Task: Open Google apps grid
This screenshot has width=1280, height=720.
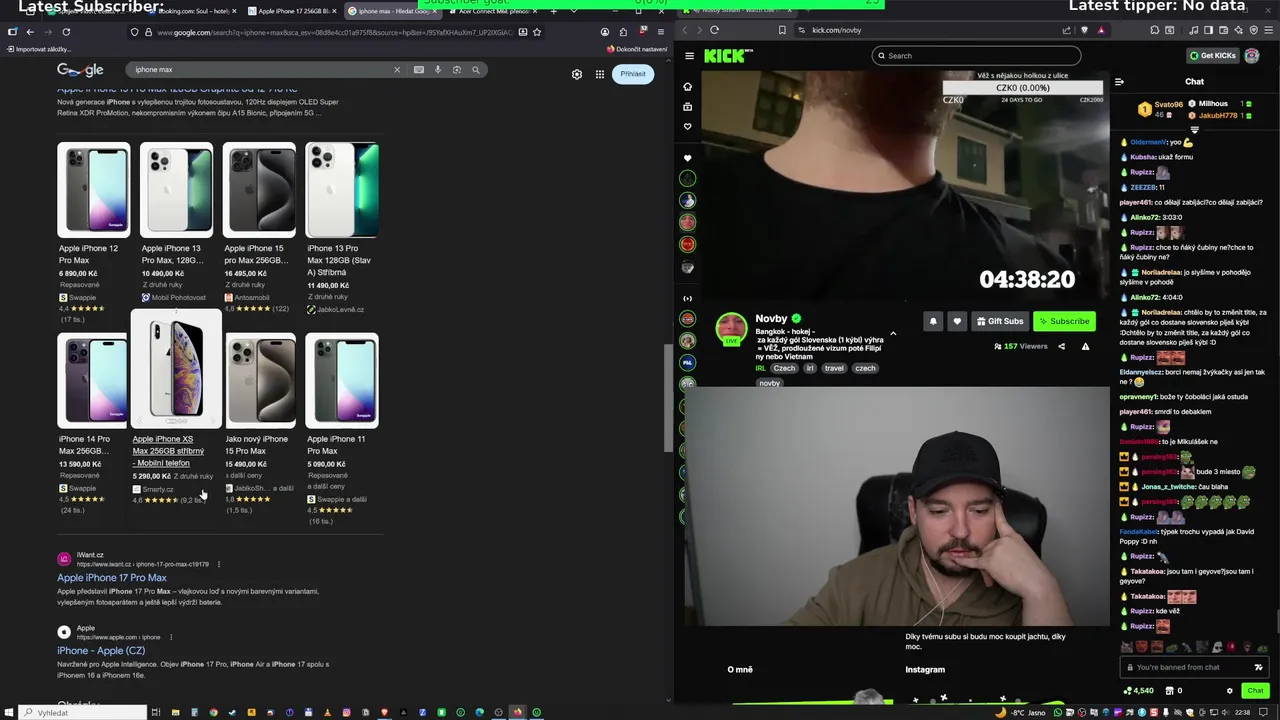Action: 600,74
